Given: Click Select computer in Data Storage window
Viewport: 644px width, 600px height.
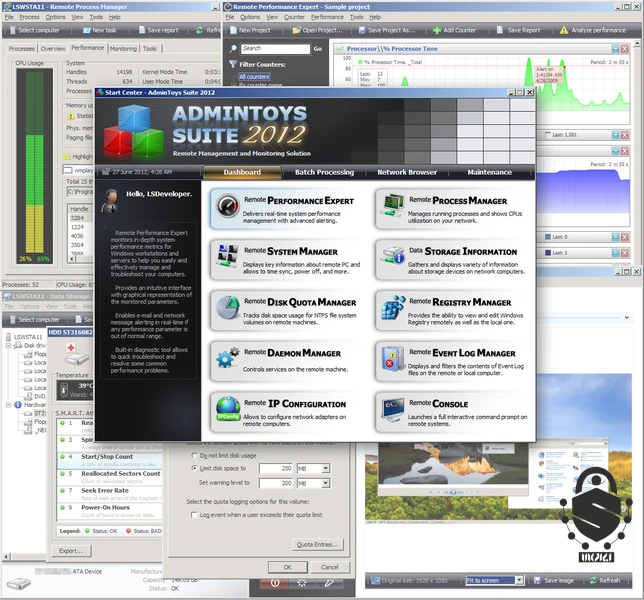Looking at the screenshot, I should pyautogui.click(x=34, y=319).
